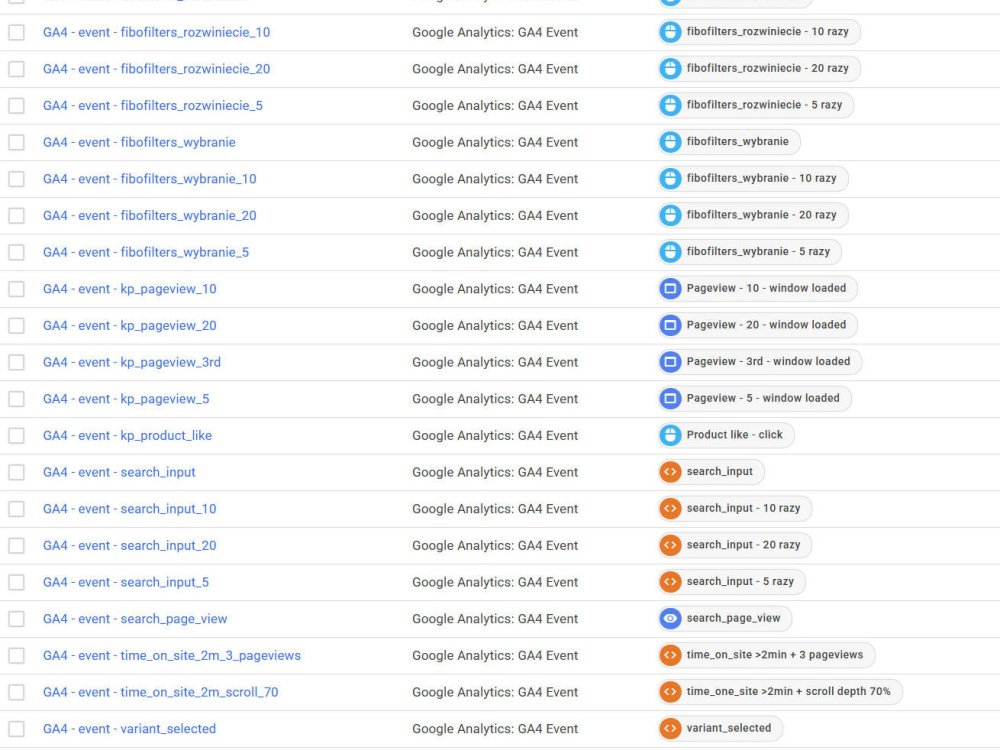The width and height of the screenshot is (1000, 750).
Task: Click page icon of Pageview - 5 - window loaded
Action: coord(670,399)
